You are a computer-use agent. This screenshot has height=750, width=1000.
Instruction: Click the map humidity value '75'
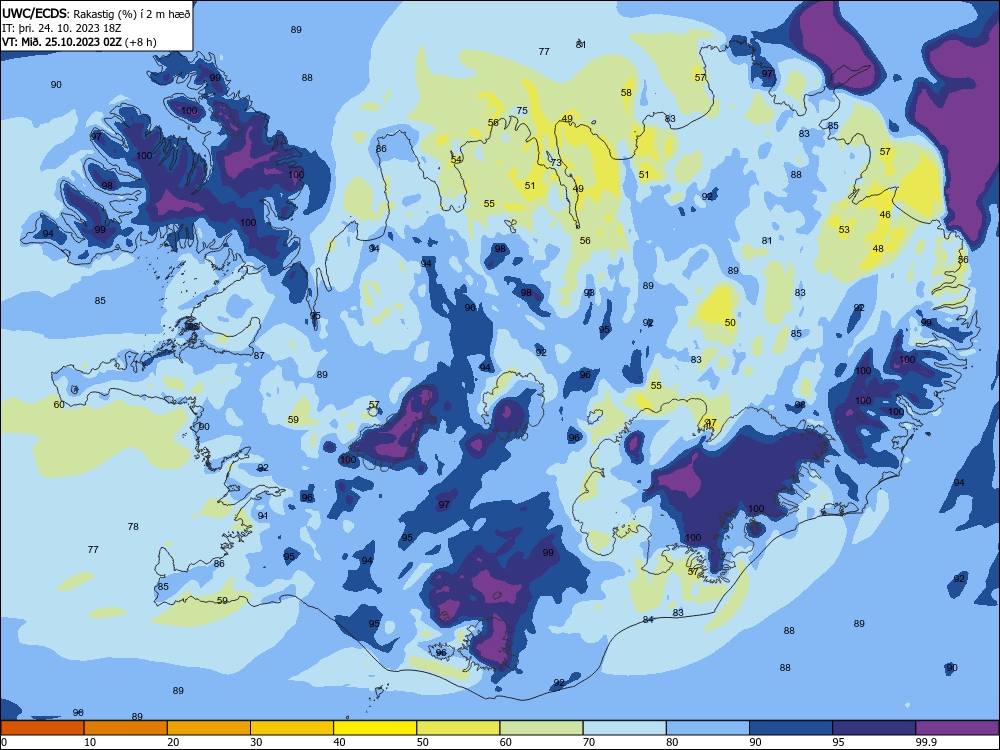pyautogui.click(x=522, y=110)
